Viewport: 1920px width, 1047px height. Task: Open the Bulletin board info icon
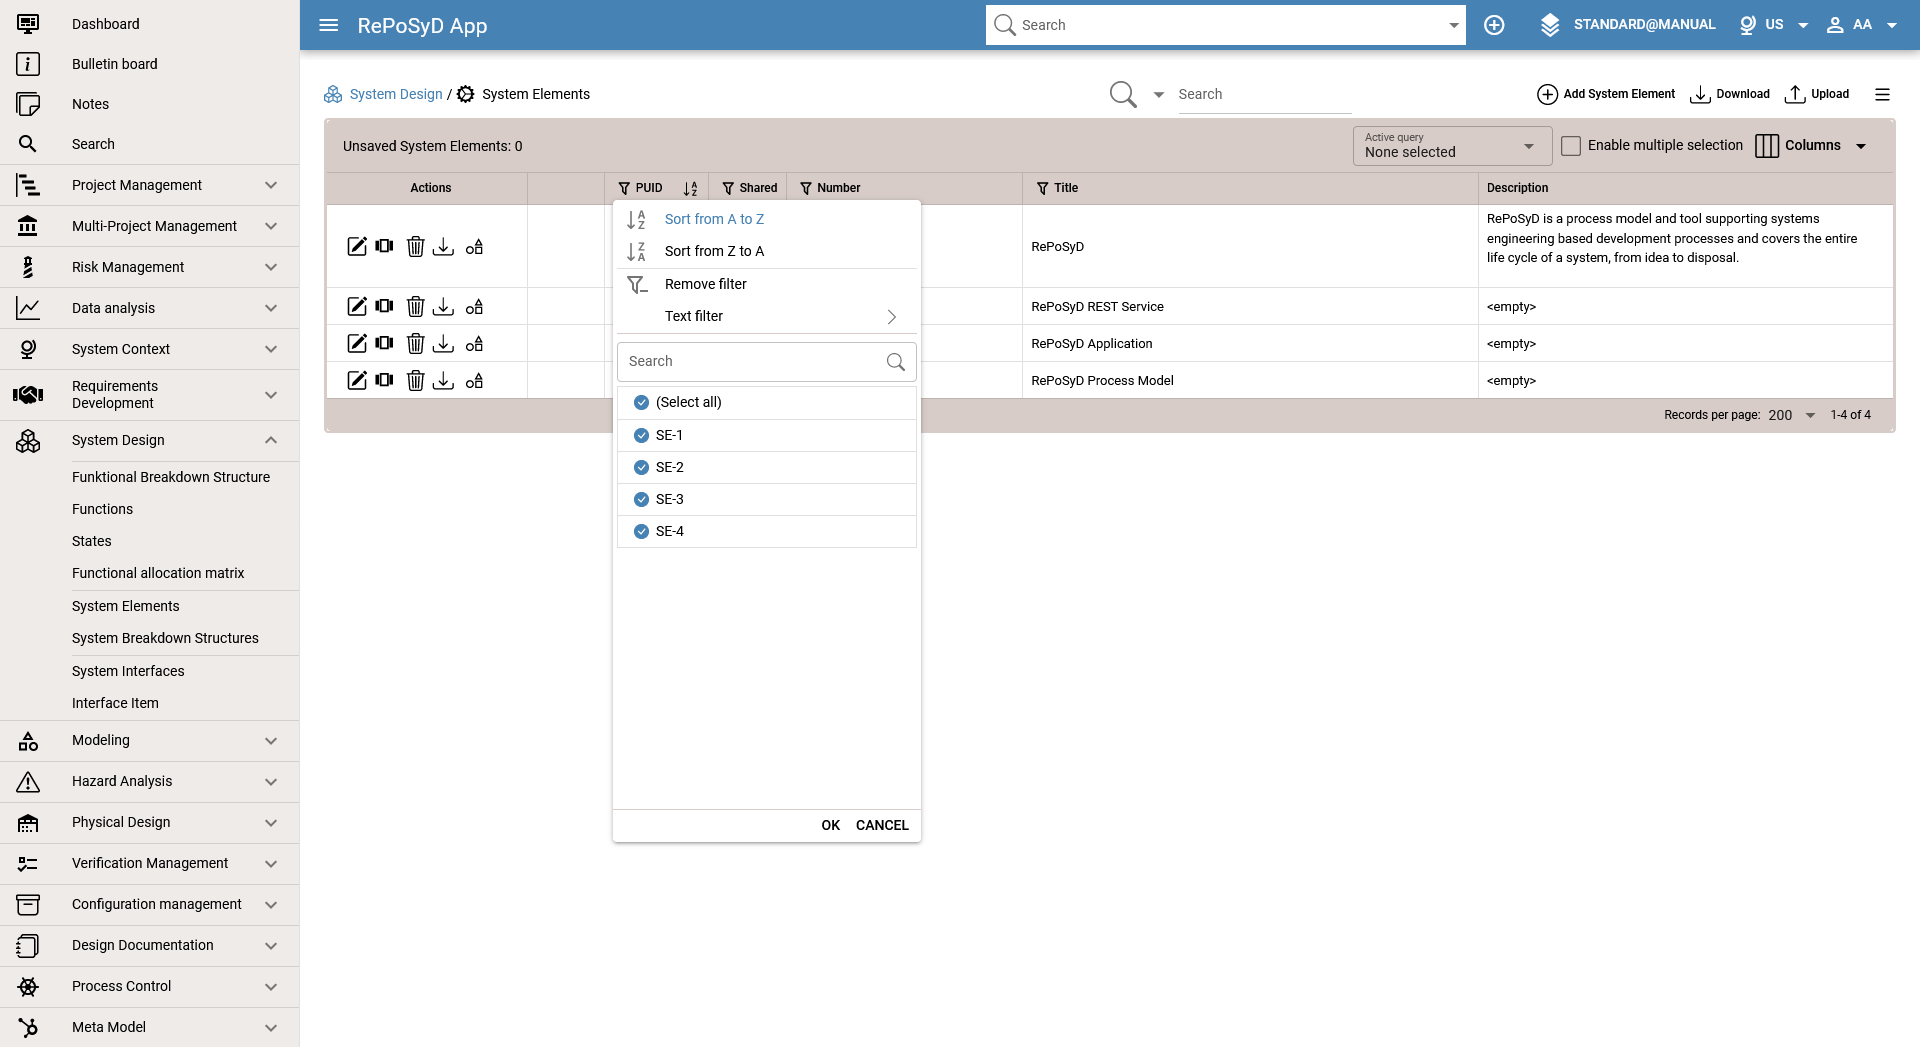coord(28,64)
